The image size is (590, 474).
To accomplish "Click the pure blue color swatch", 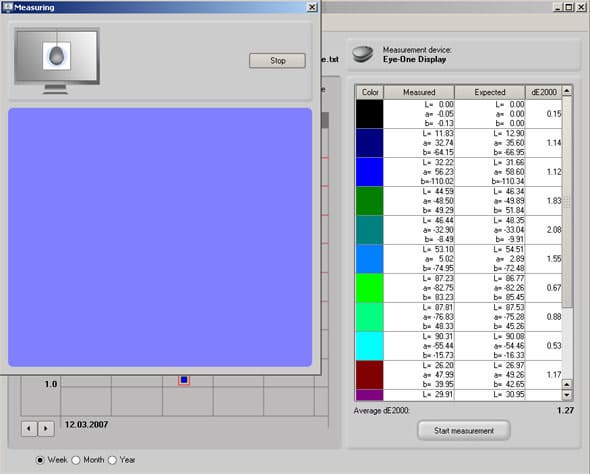I will (x=370, y=172).
